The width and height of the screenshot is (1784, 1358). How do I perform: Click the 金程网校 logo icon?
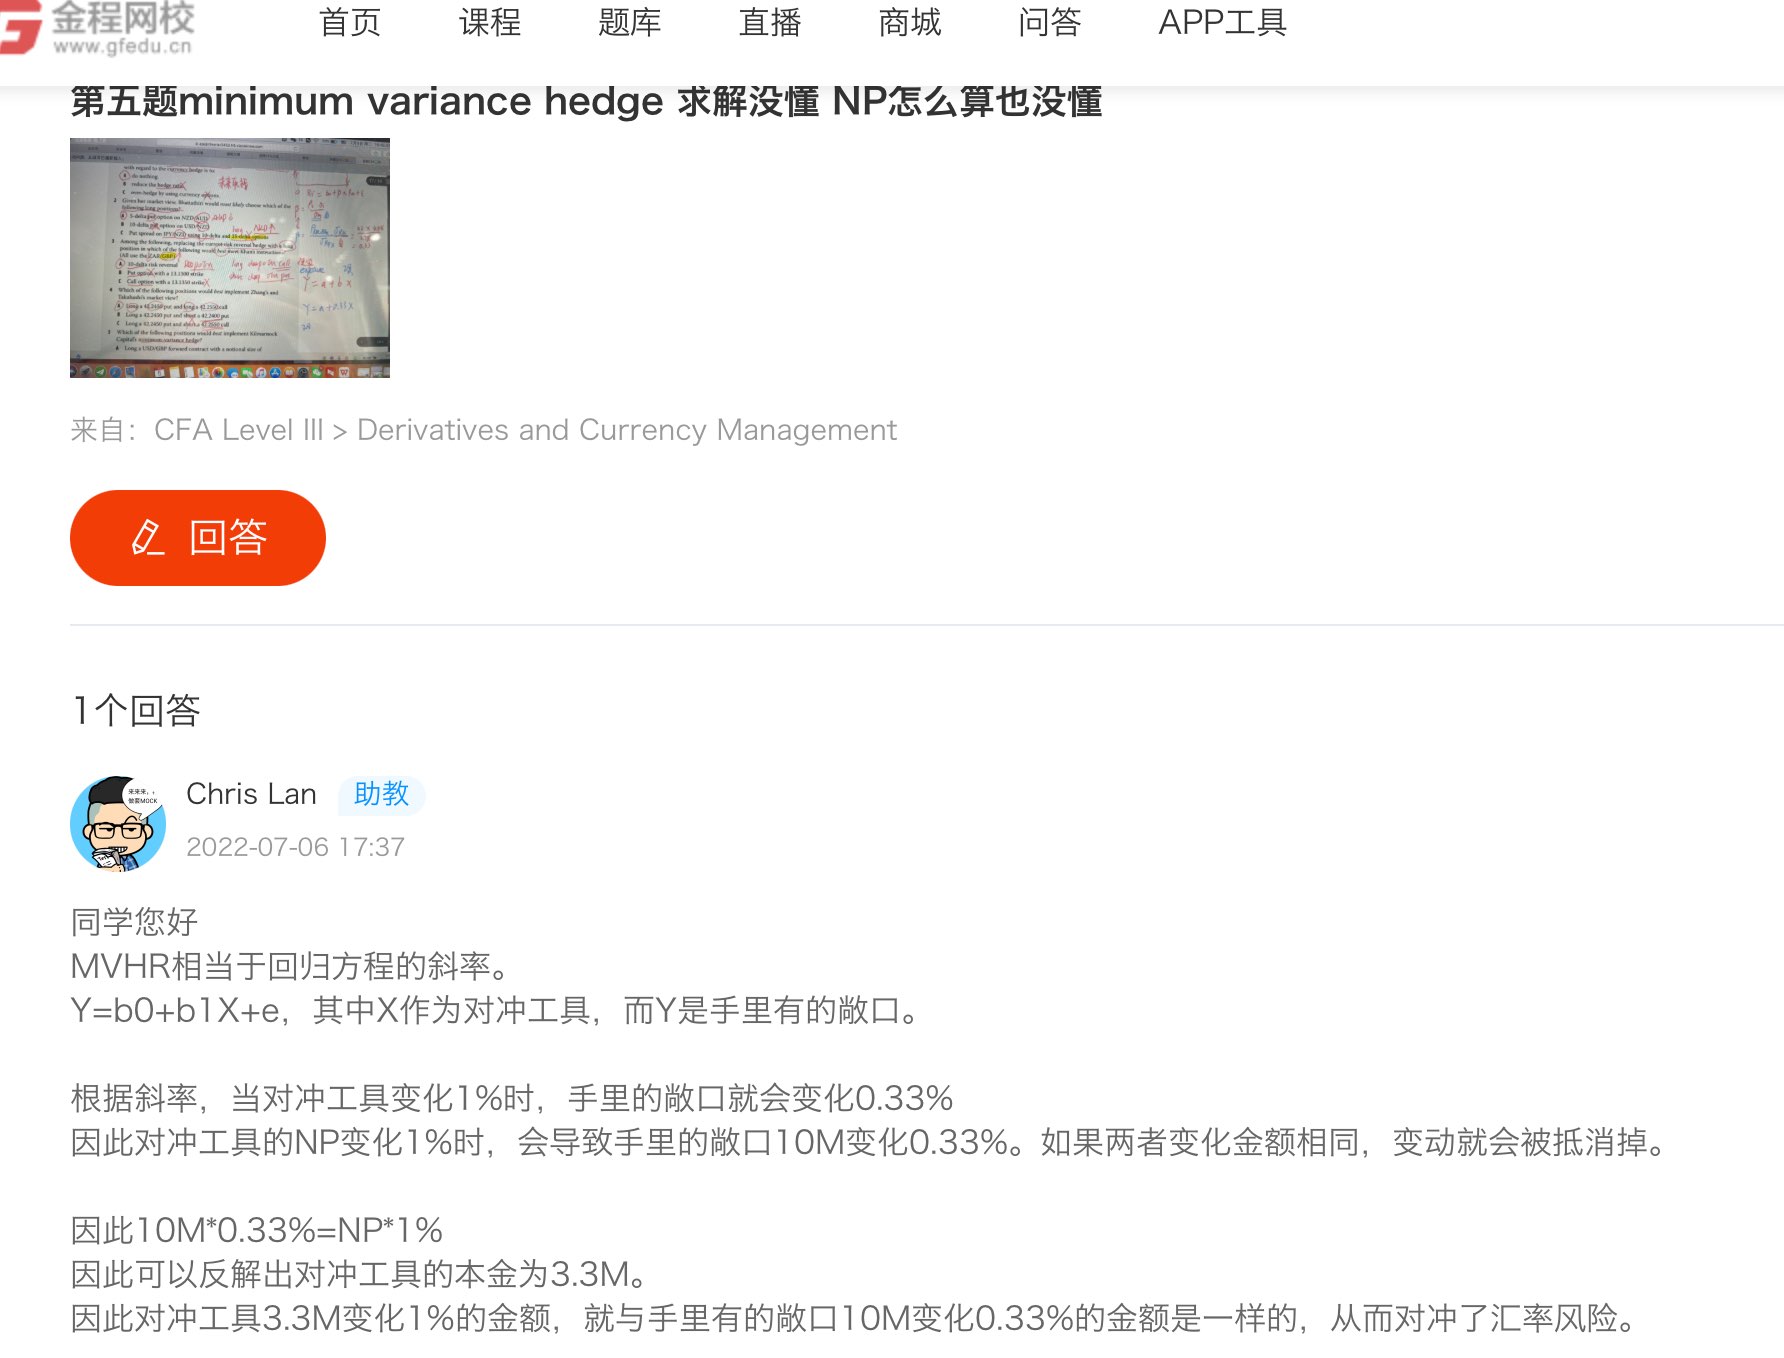(20, 27)
